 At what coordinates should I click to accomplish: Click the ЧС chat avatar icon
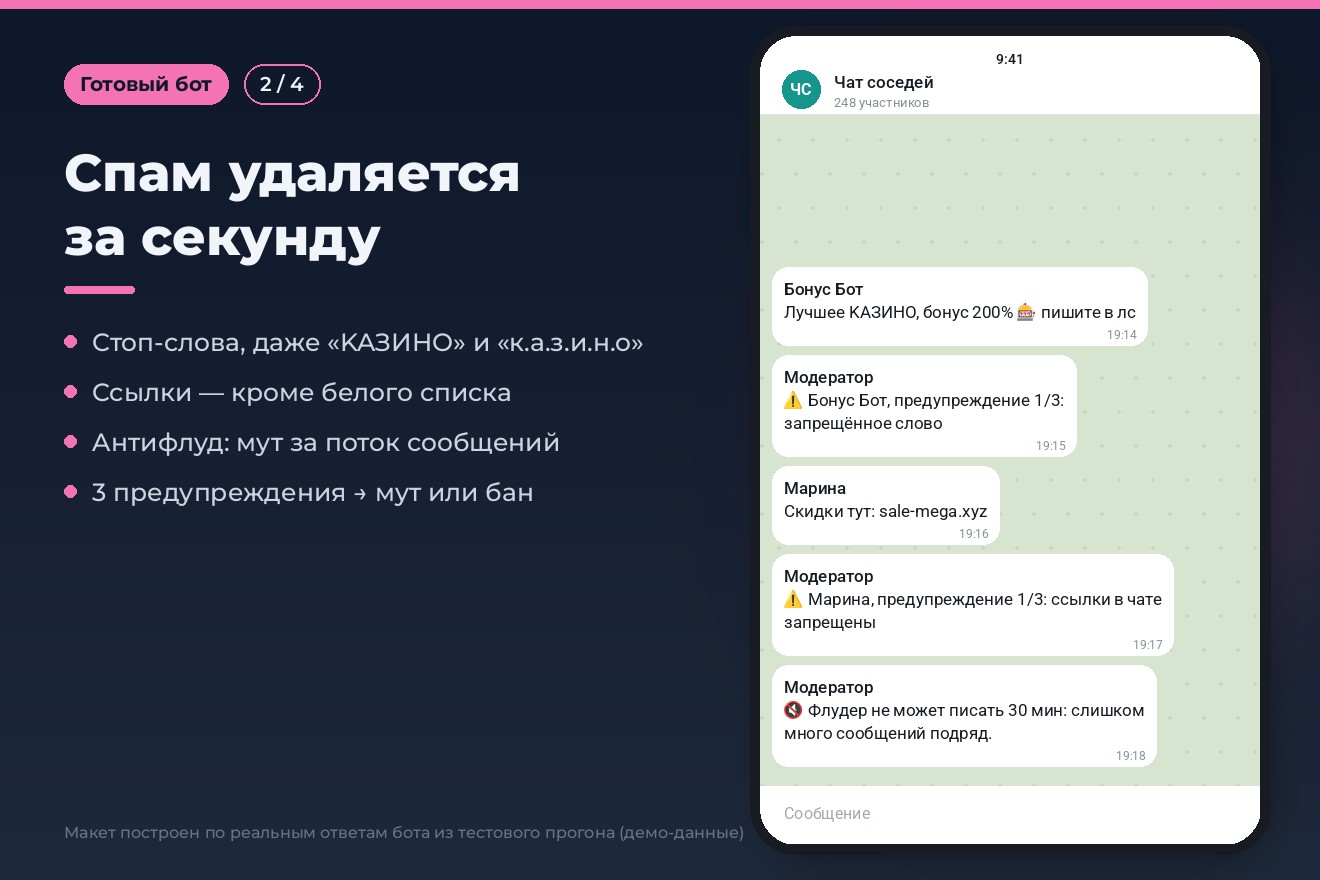(801, 90)
